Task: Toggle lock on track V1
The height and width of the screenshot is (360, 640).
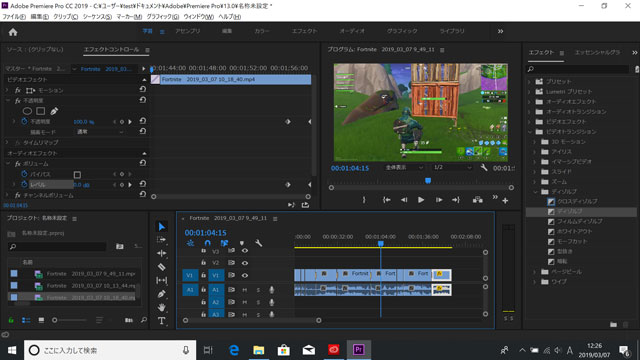Action: click(x=203, y=276)
